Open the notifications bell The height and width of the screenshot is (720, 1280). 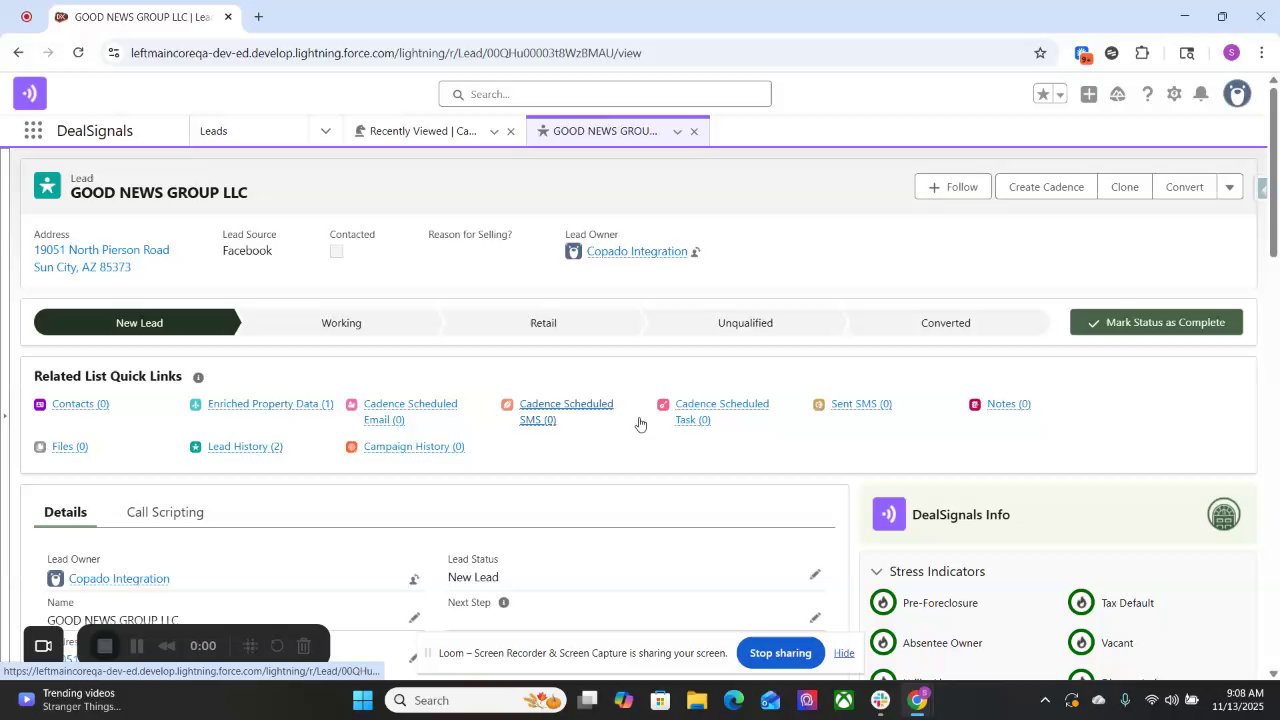[1201, 94]
